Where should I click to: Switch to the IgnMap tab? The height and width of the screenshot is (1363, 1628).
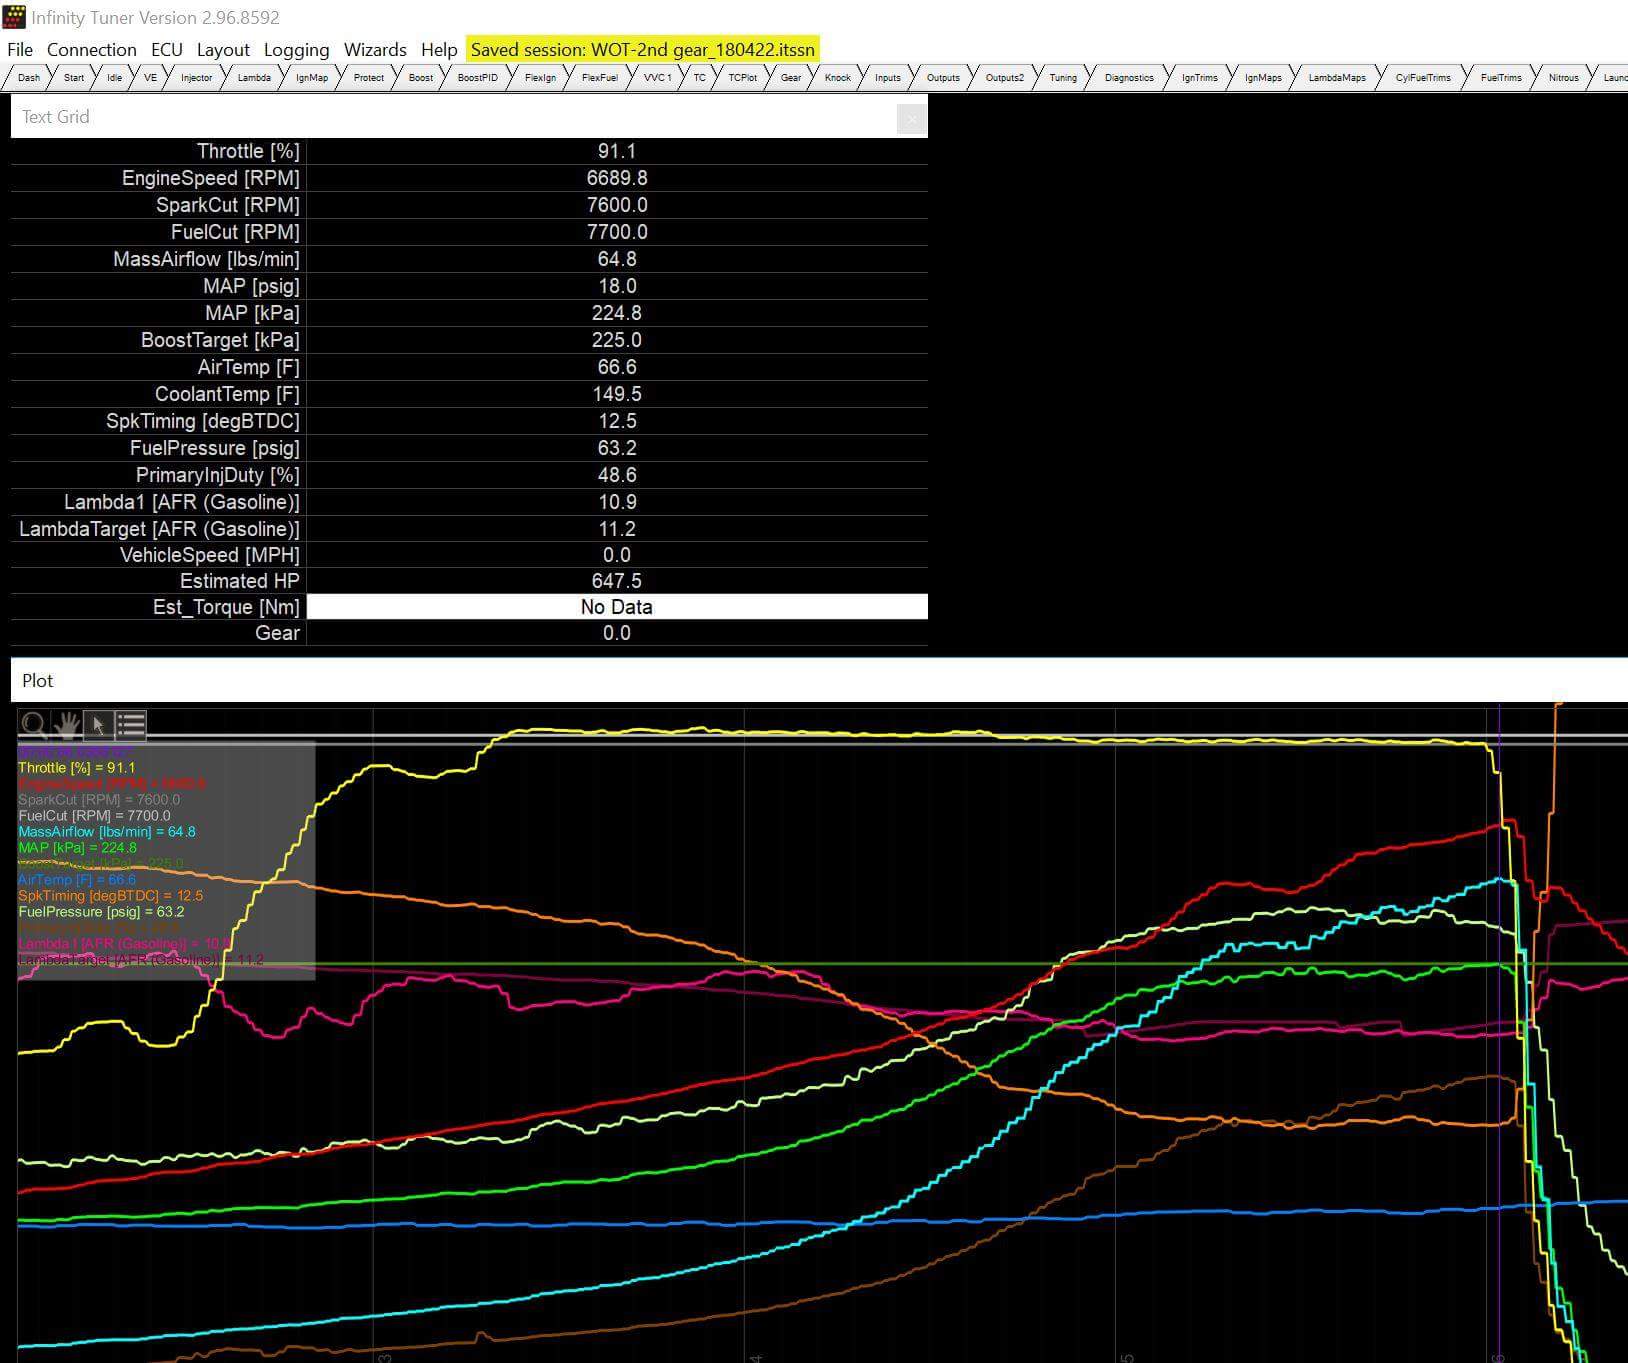[x=312, y=77]
